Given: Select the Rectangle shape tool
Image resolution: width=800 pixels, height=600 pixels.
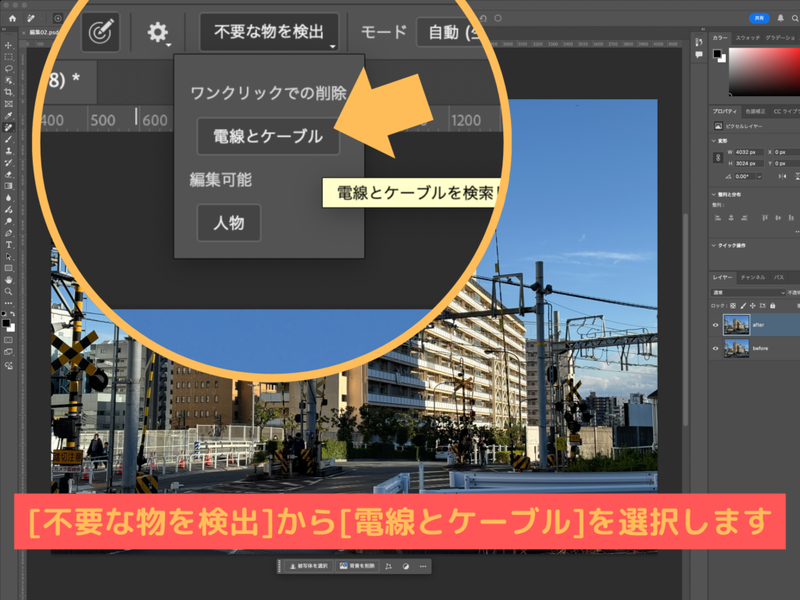Looking at the screenshot, I should pos(8,268).
